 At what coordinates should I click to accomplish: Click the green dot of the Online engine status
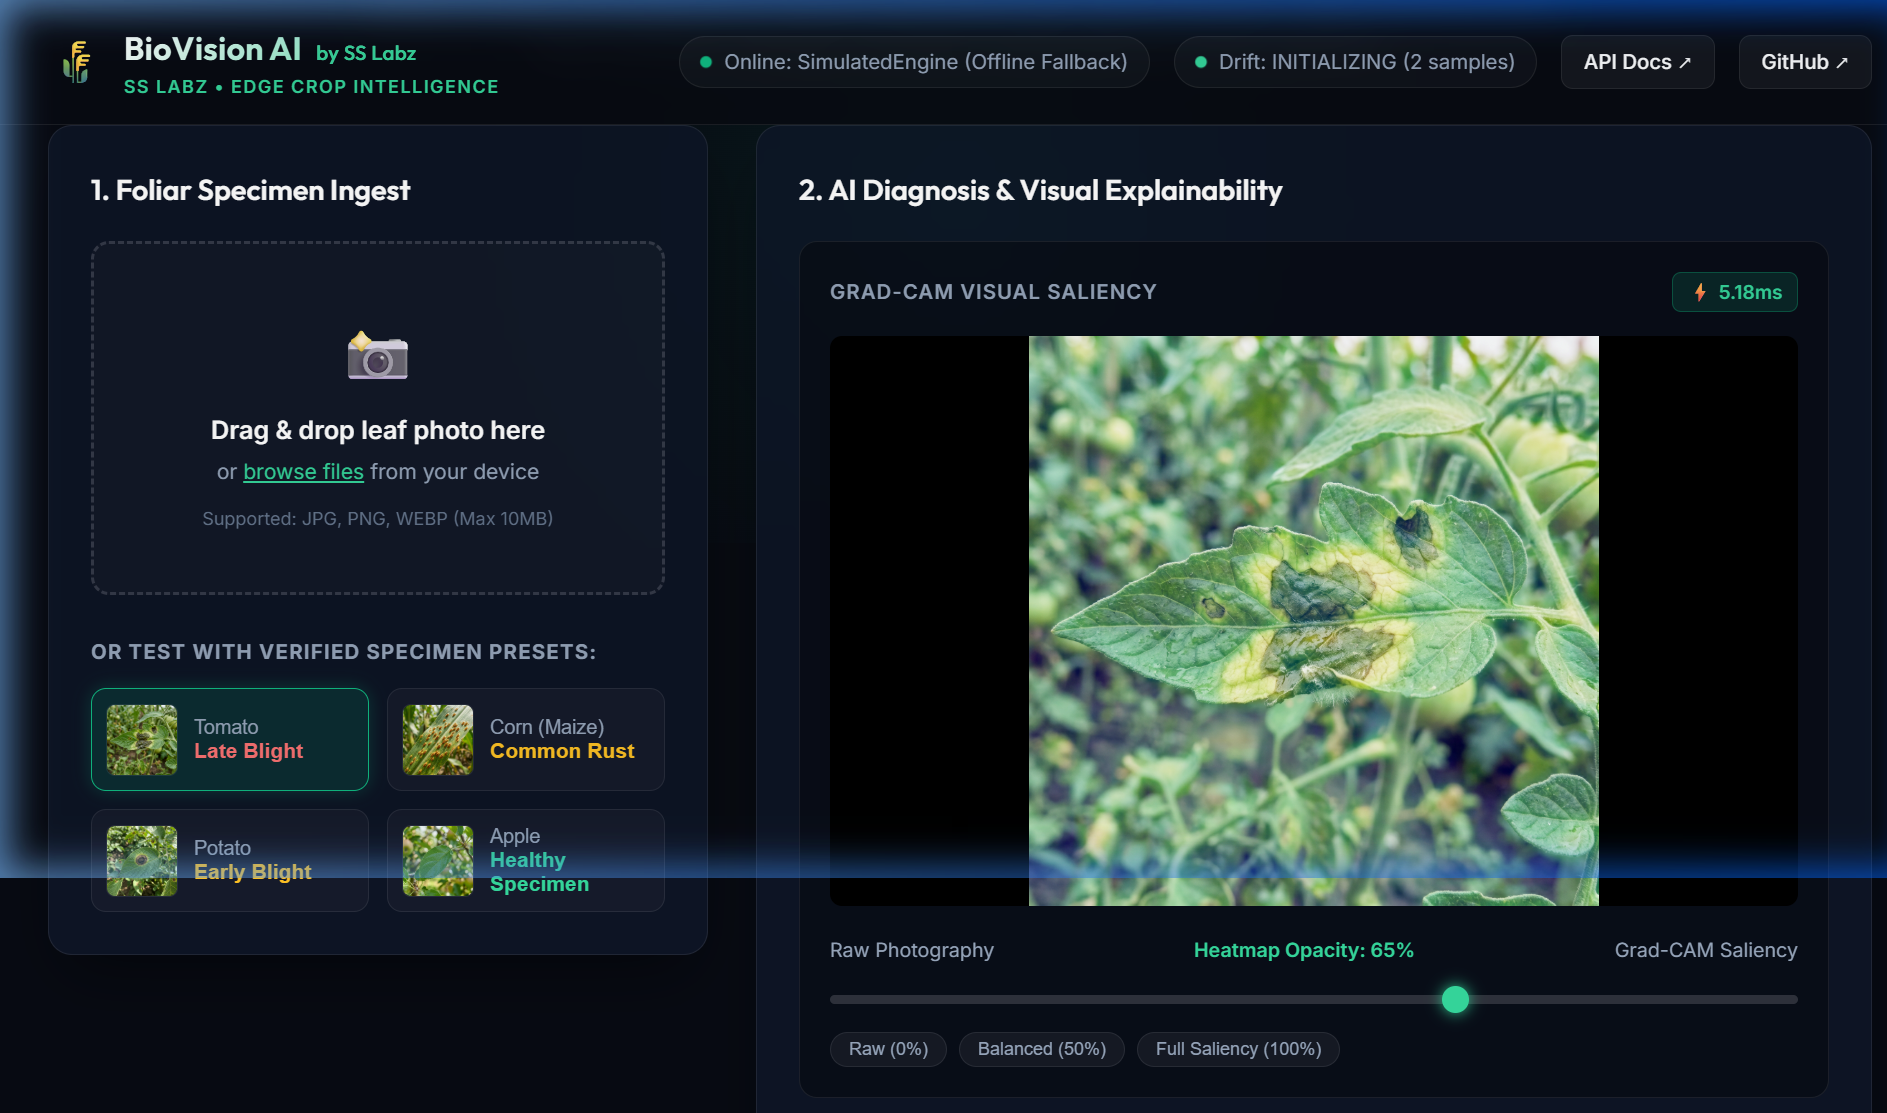[x=706, y=62]
